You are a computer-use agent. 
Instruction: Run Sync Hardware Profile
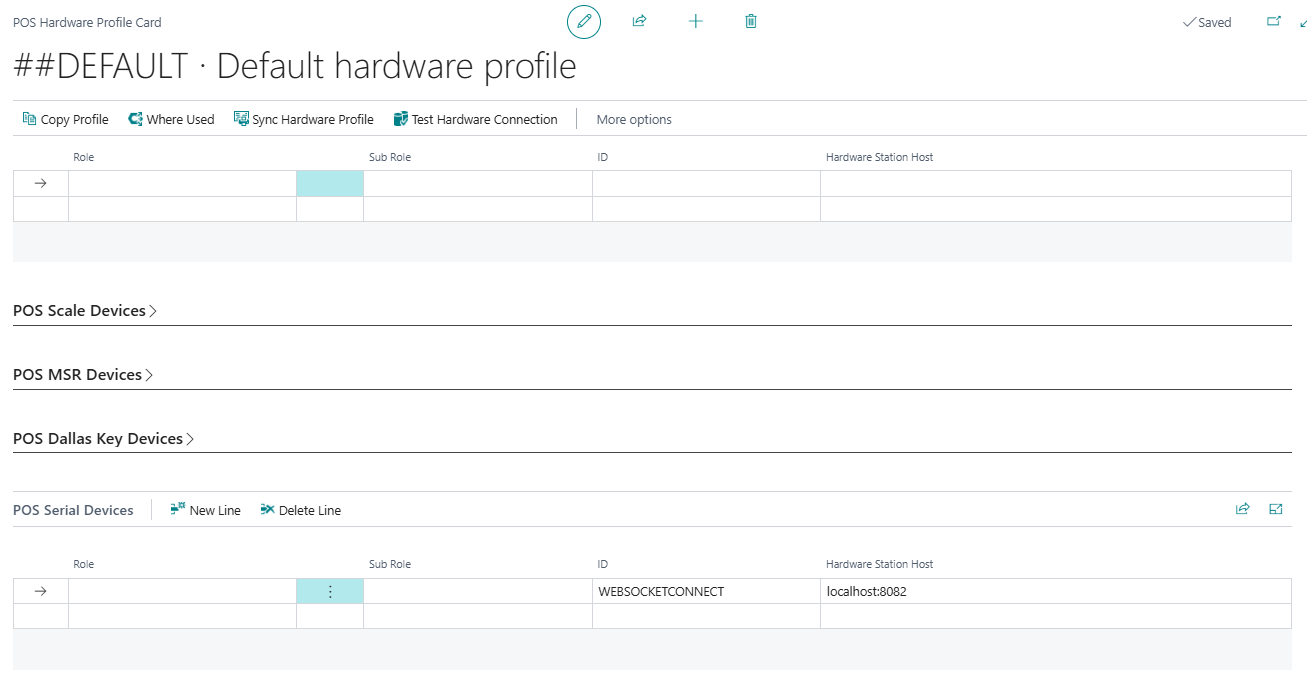303,119
